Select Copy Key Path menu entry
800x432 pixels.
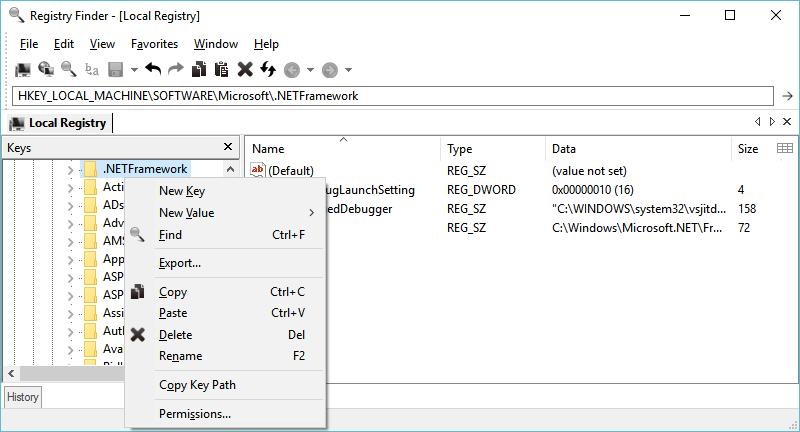point(197,385)
